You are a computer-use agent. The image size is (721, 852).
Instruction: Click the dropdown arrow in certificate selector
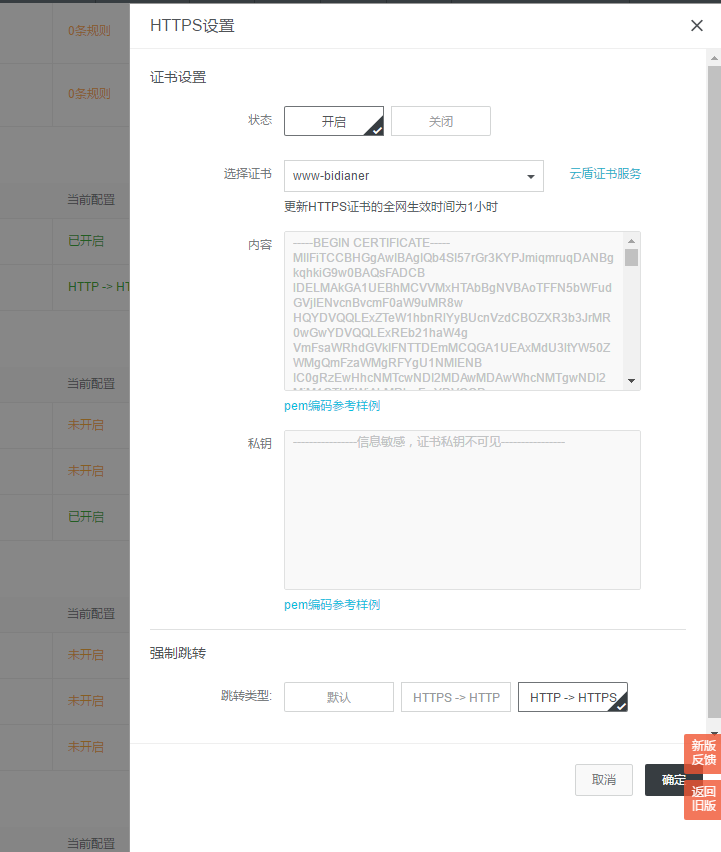[x=531, y=177]
